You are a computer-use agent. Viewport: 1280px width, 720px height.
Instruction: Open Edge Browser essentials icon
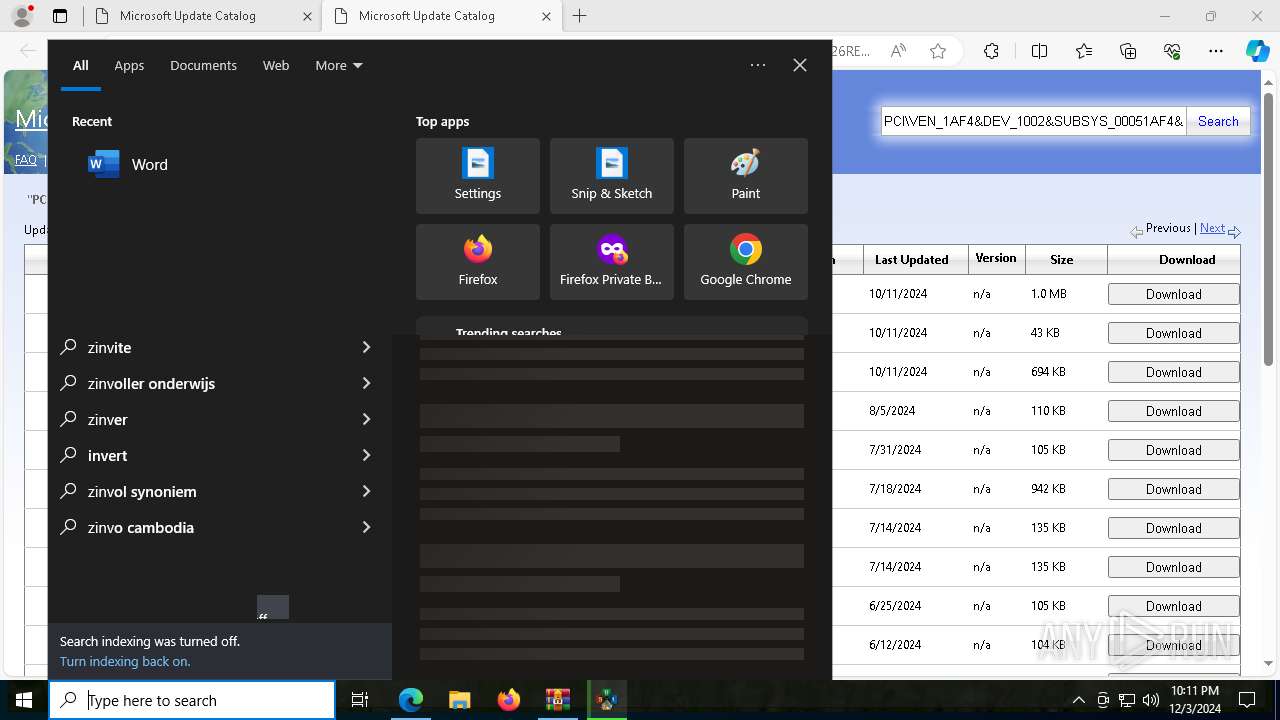click(x=1172, y=51)
